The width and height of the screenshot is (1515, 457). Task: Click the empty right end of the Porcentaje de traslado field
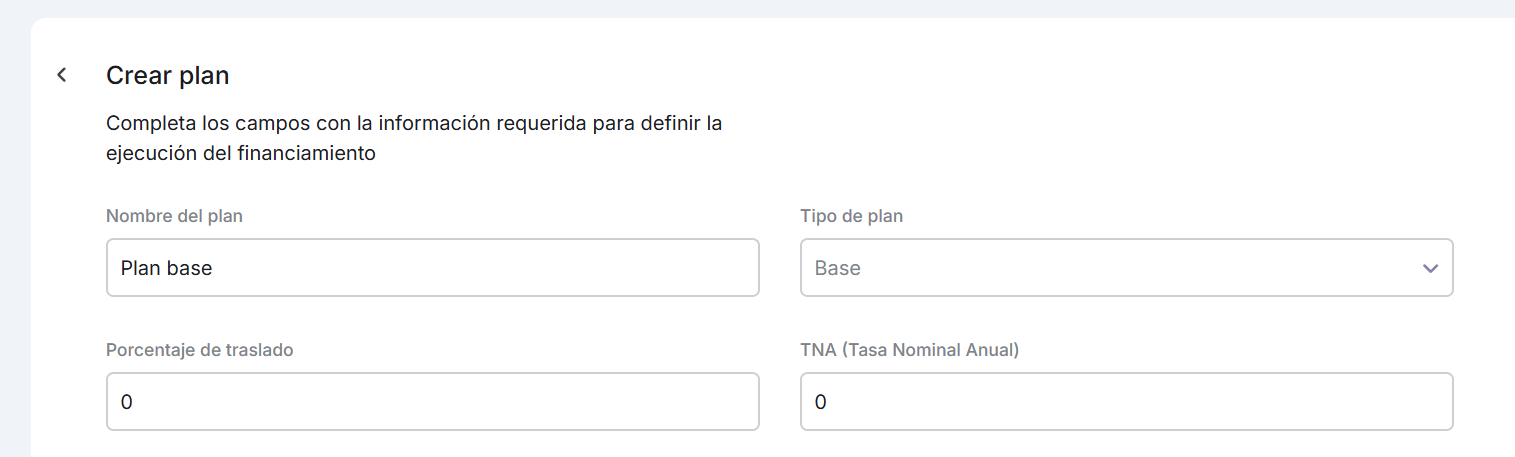pos(700,402)
